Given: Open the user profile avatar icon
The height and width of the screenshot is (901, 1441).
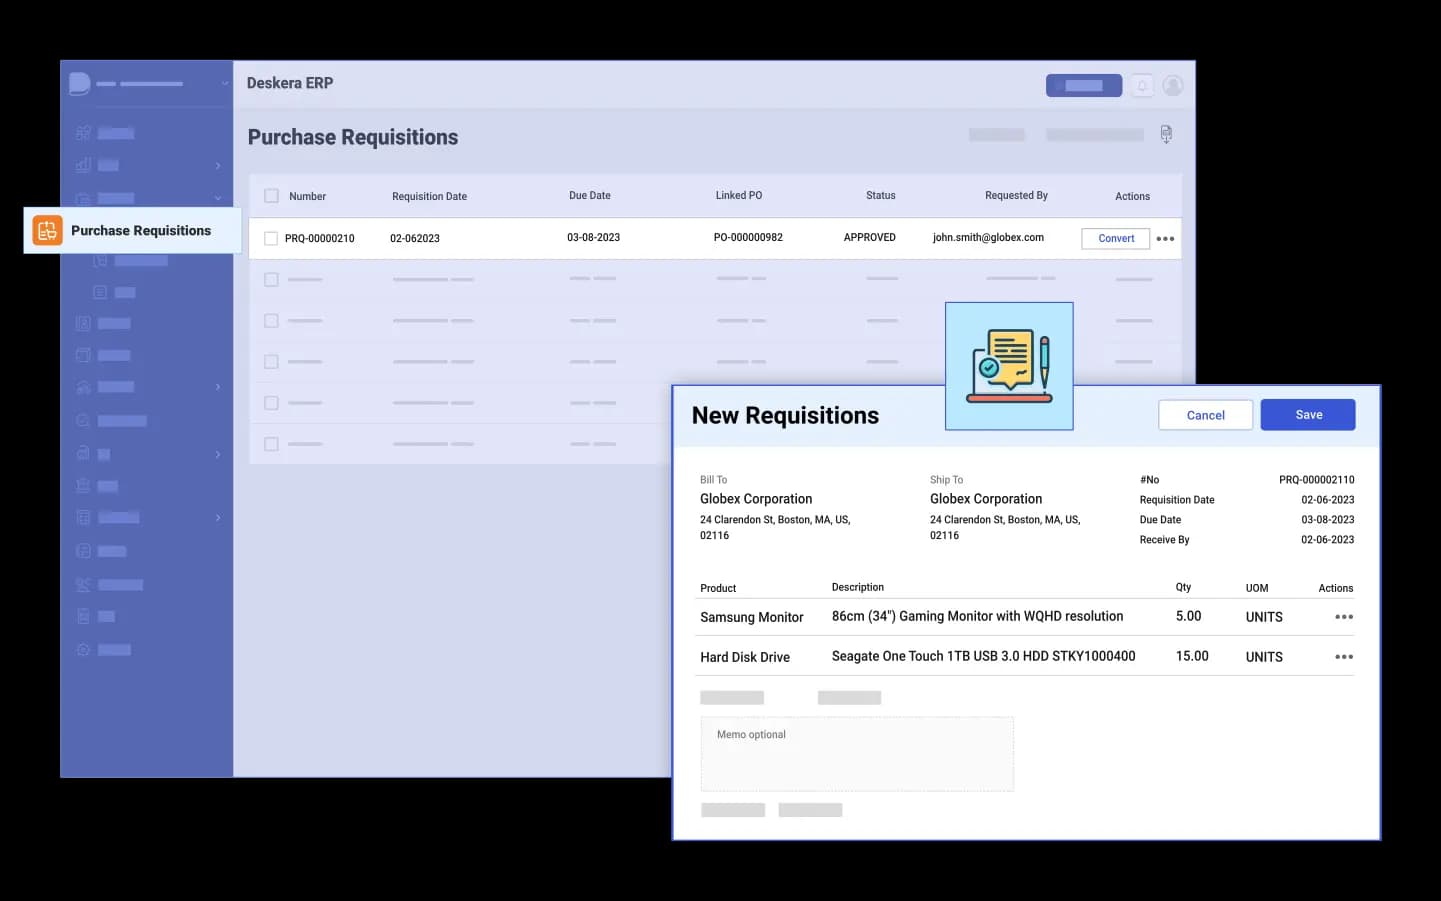Looking at the screenshot, I should click(1173, 86).
